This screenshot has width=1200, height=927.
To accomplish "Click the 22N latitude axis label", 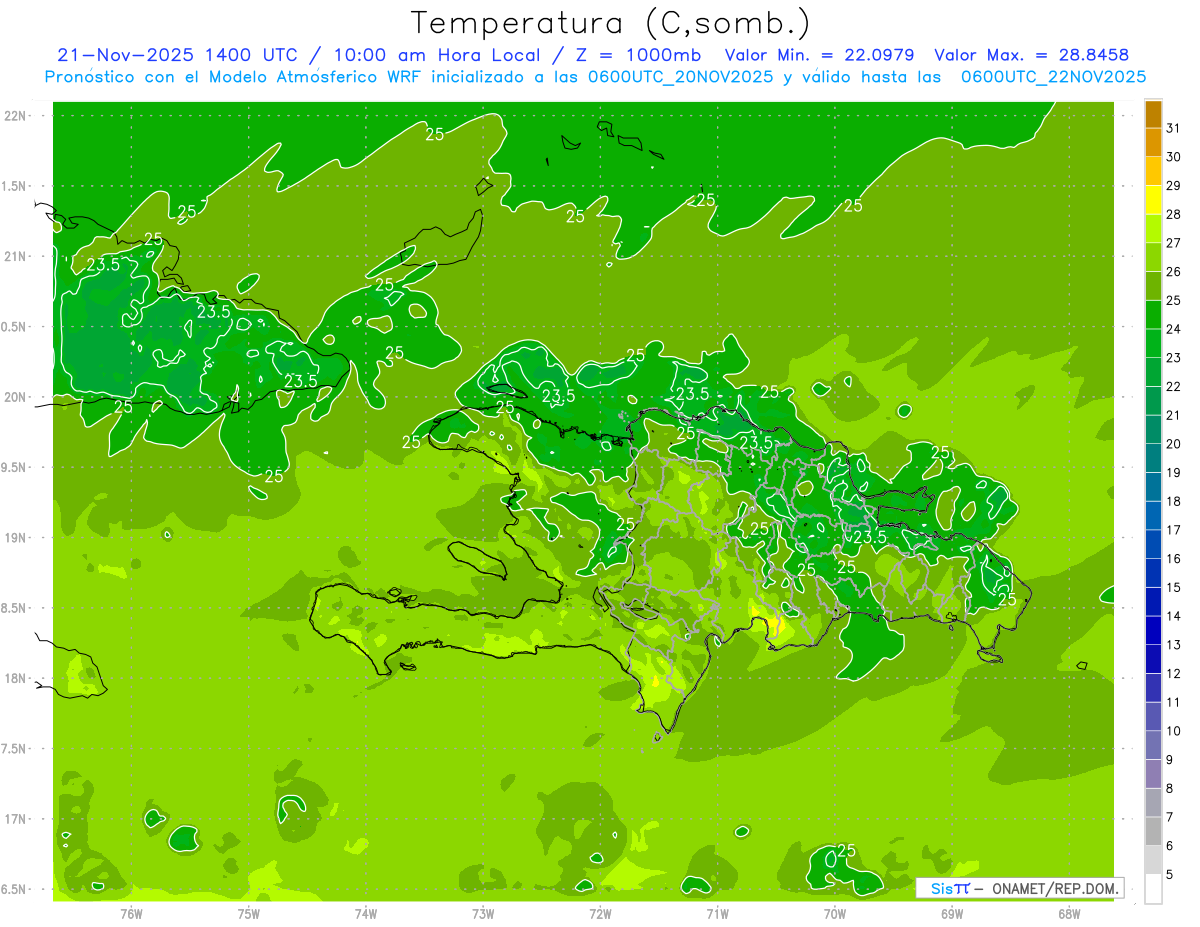I will tap(14, 116).
